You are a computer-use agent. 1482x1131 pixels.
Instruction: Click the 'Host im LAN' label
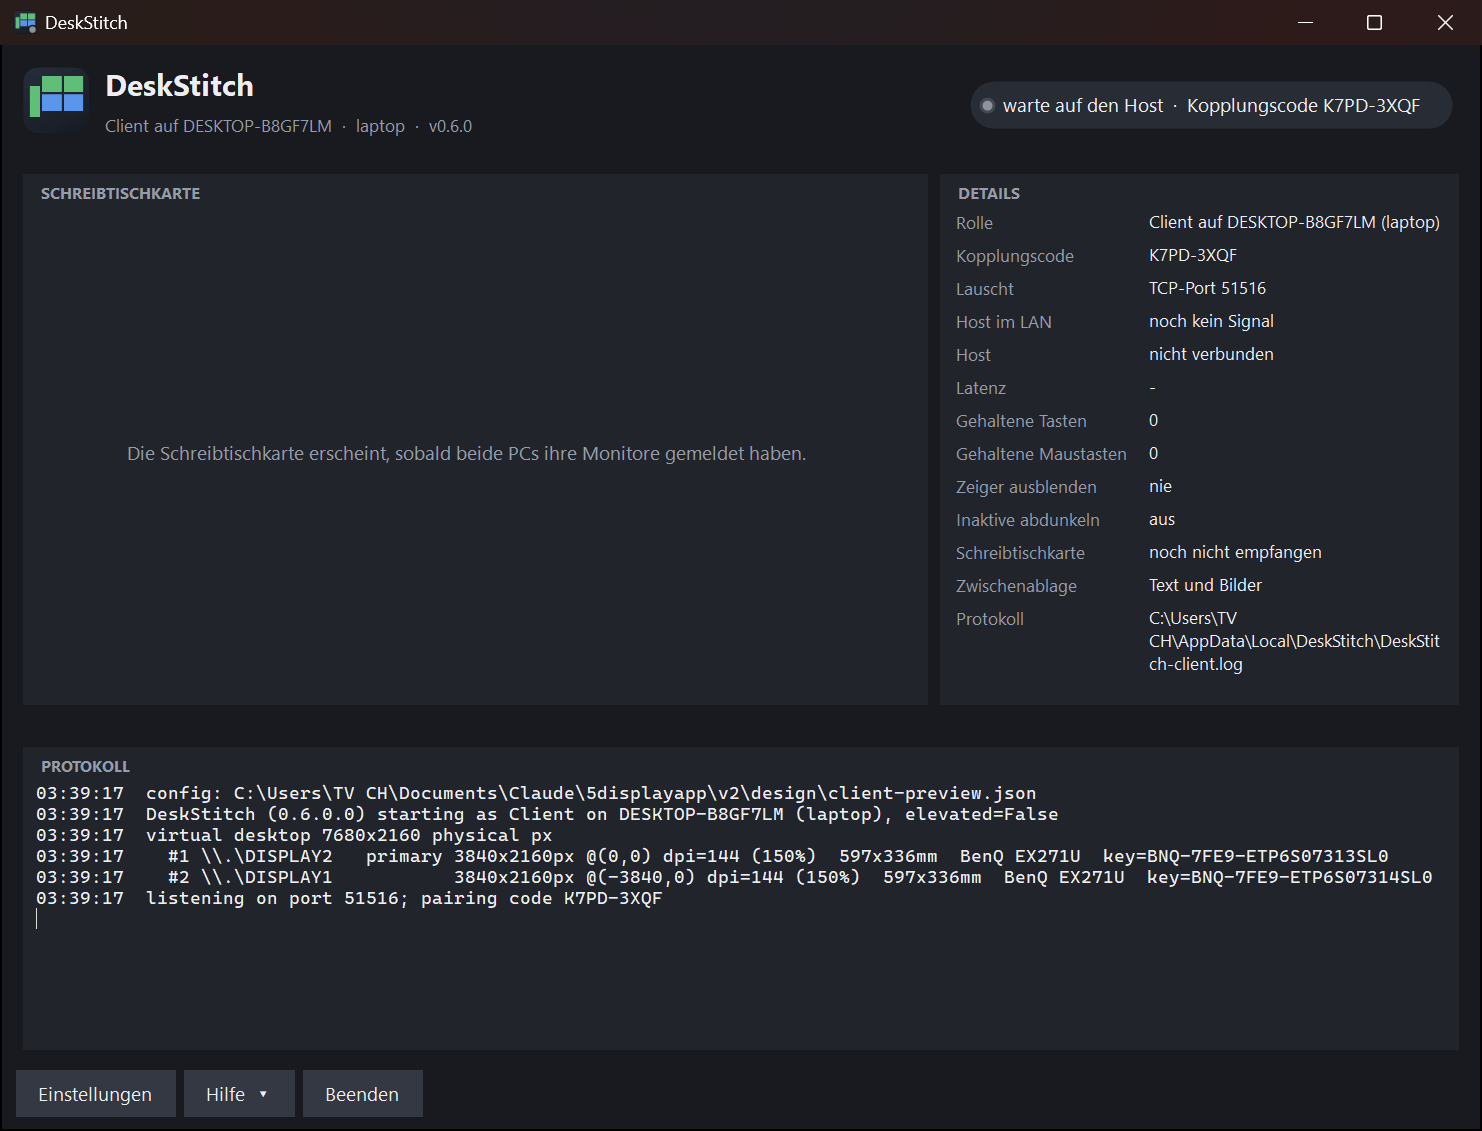pos(1004,322)
